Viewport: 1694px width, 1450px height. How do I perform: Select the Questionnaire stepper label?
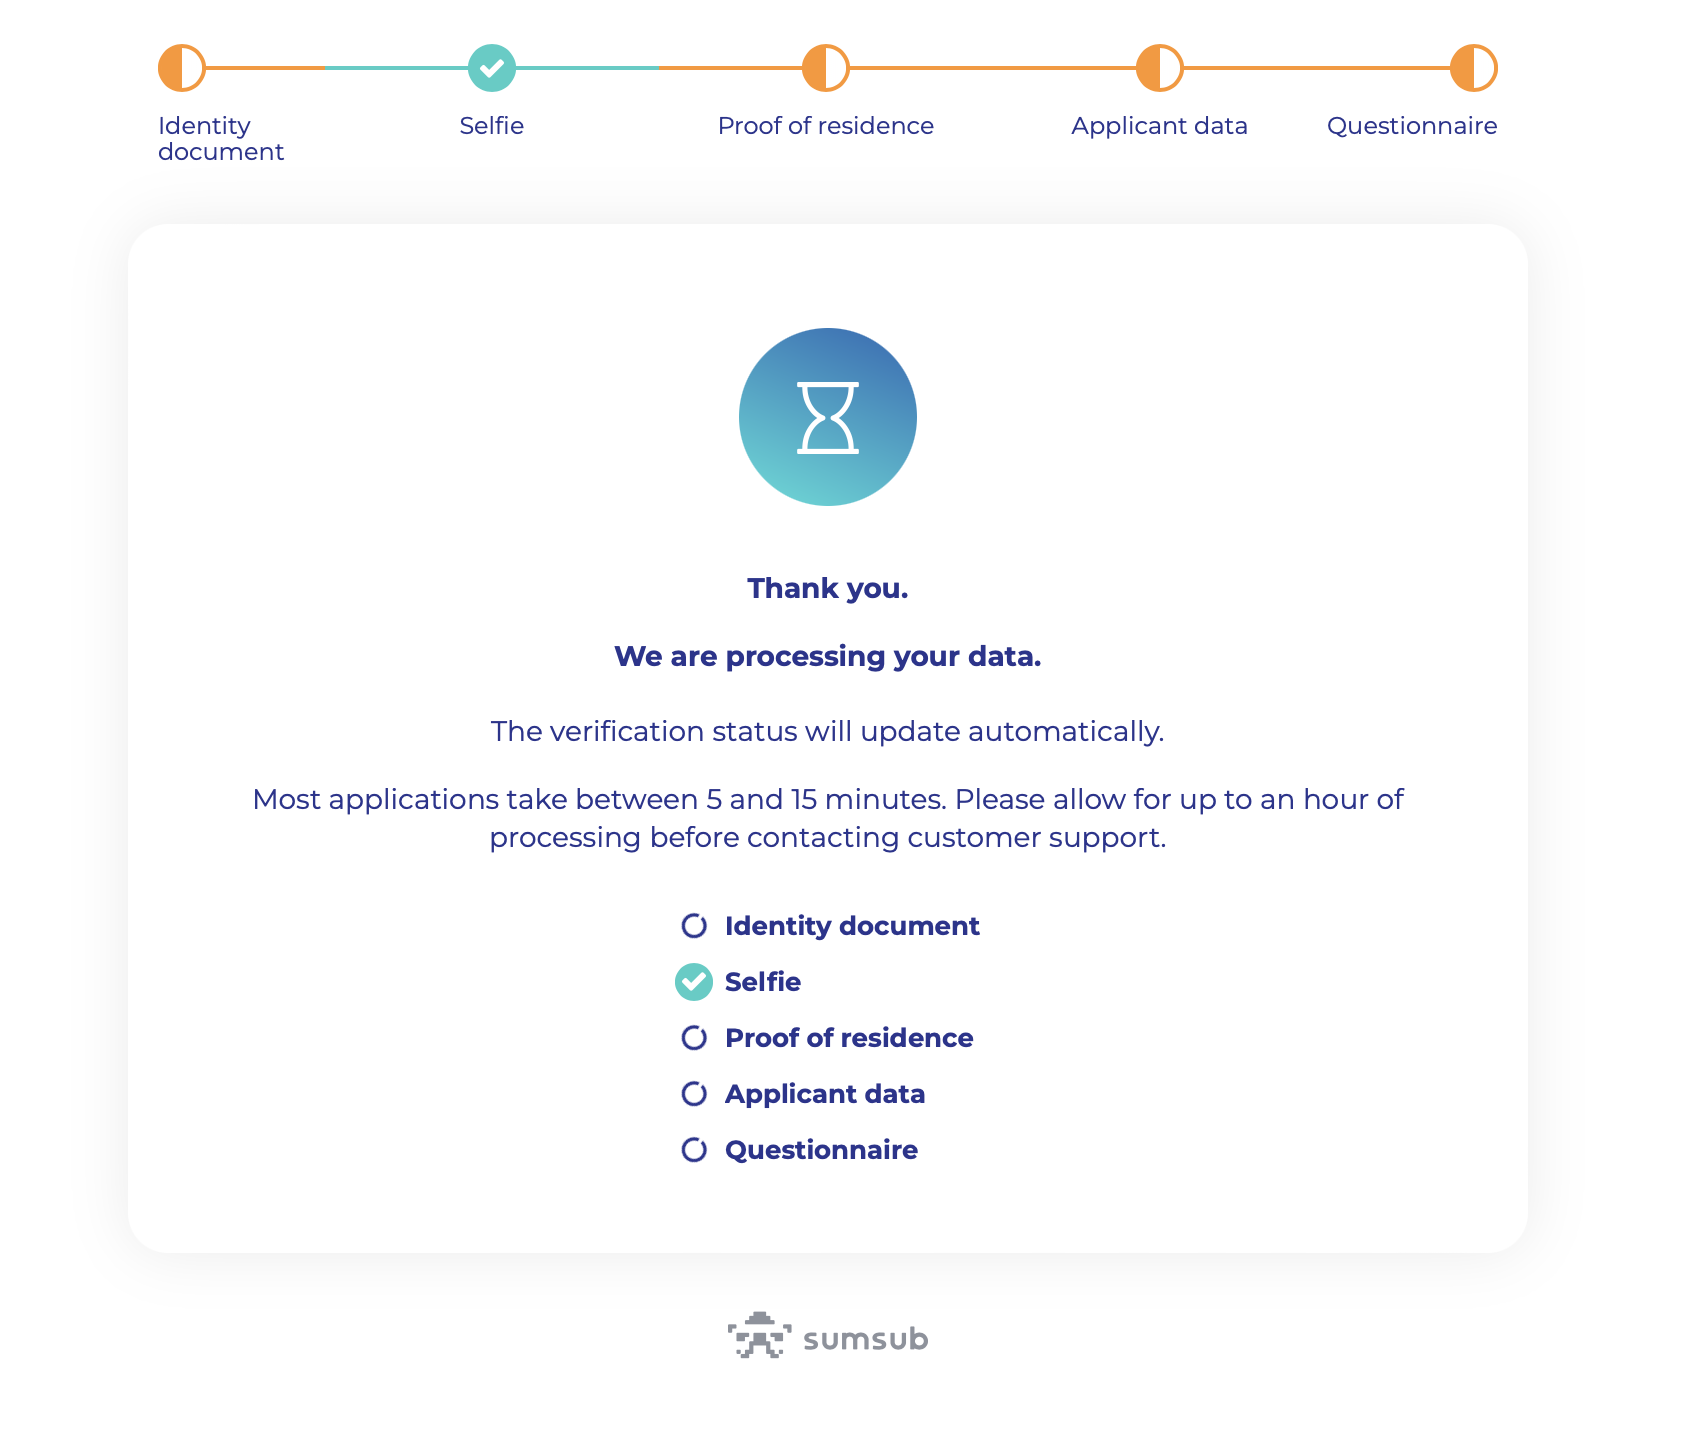pos(1412,126)
